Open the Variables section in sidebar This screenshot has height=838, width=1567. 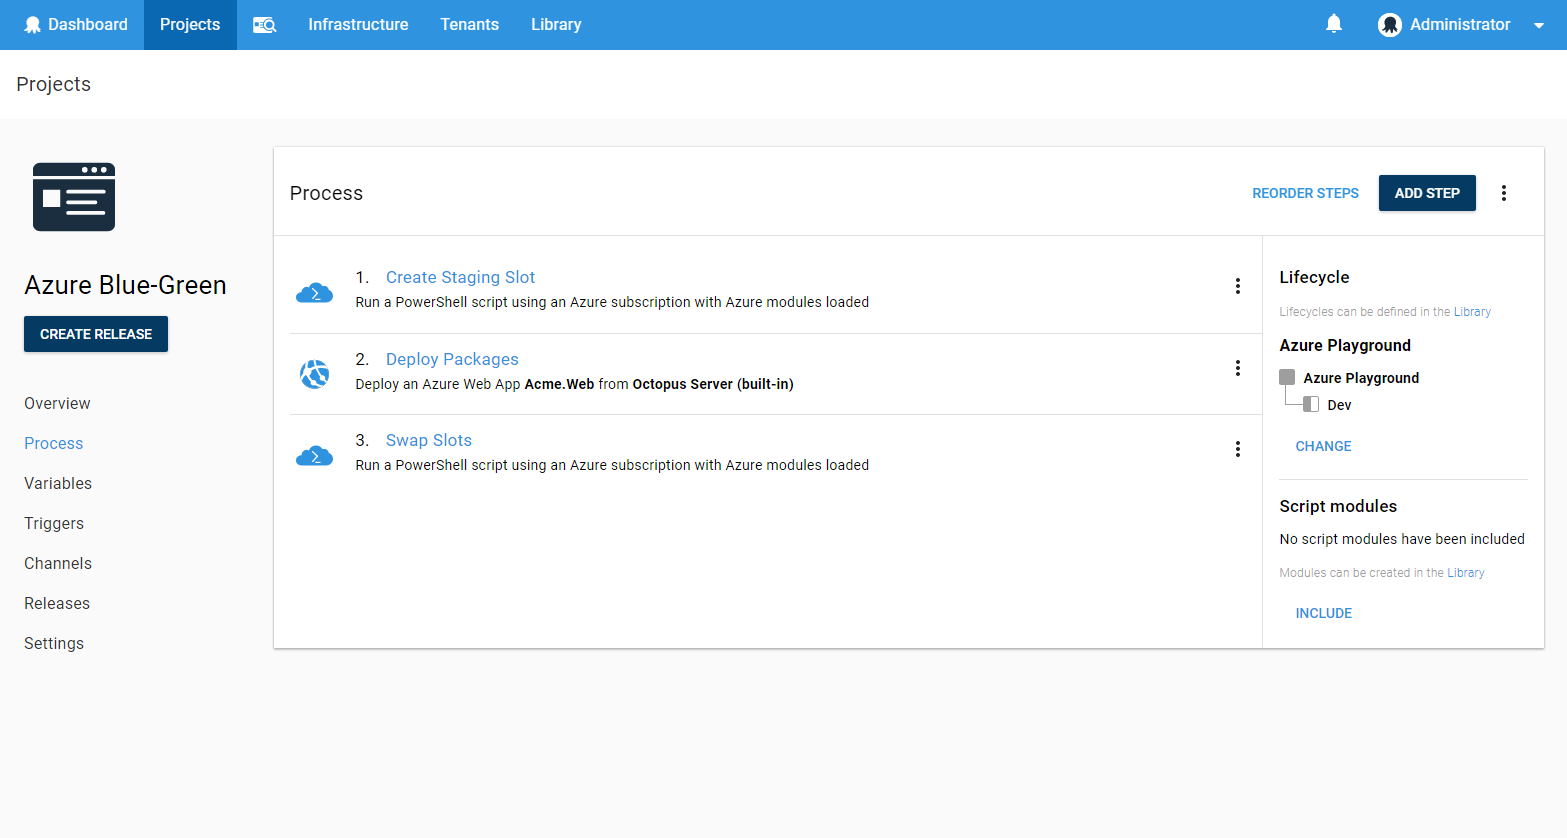coord(58,483)
